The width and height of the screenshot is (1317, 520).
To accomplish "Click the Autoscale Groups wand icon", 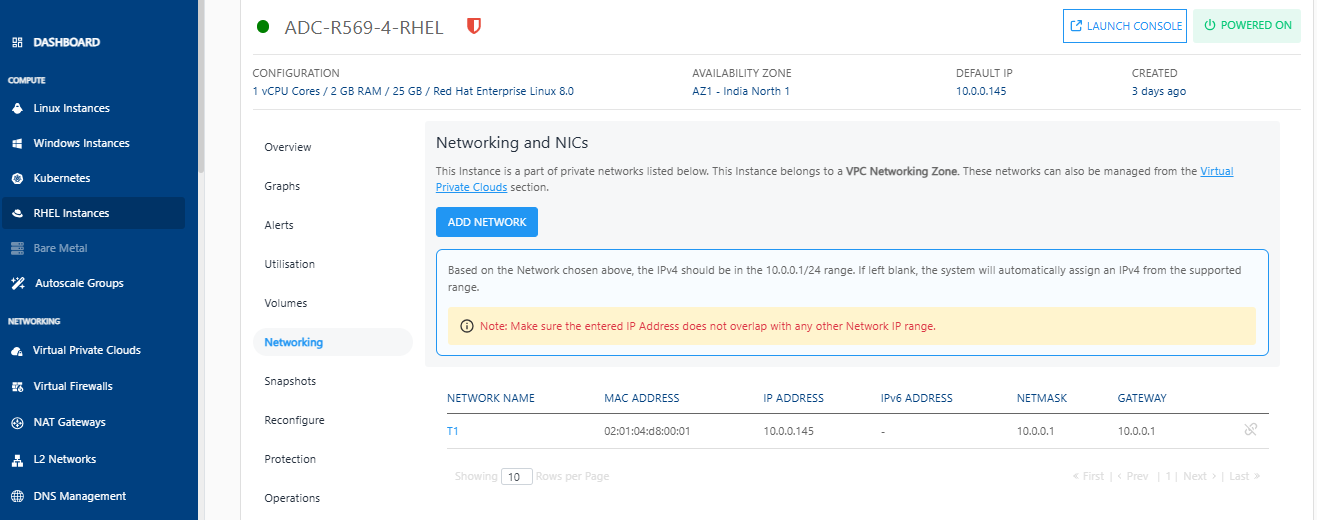I will [17, 283].
